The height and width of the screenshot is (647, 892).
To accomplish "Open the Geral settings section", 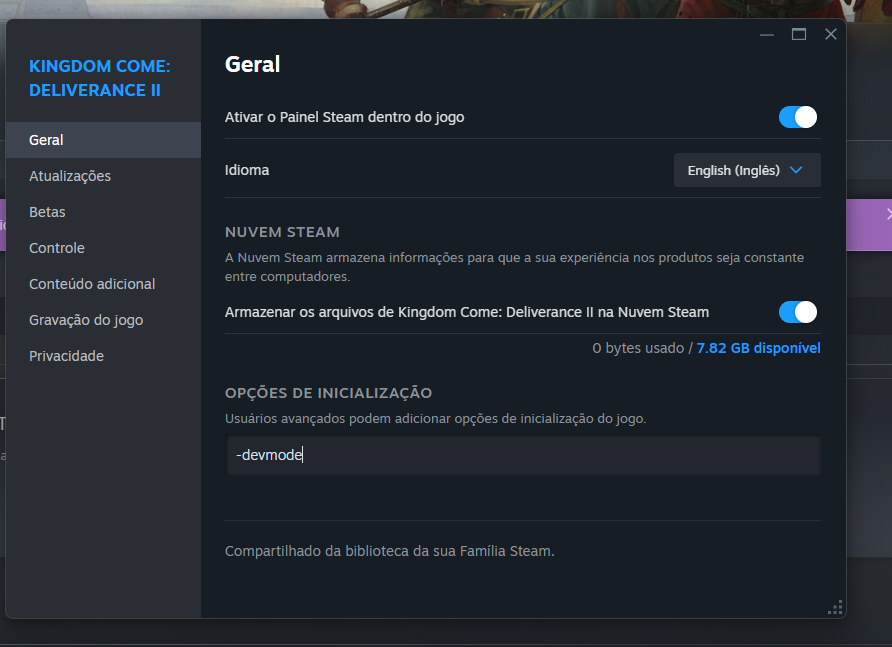I will (x=103, y=140).
